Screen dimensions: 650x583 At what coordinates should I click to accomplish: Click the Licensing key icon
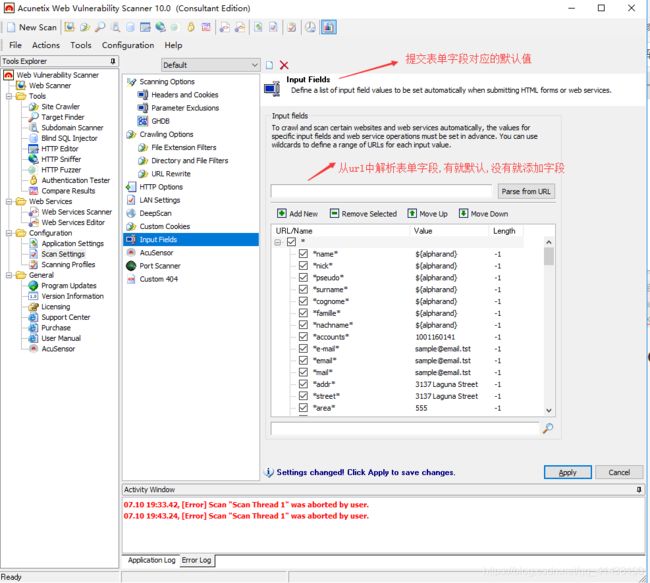click(34, 307)
